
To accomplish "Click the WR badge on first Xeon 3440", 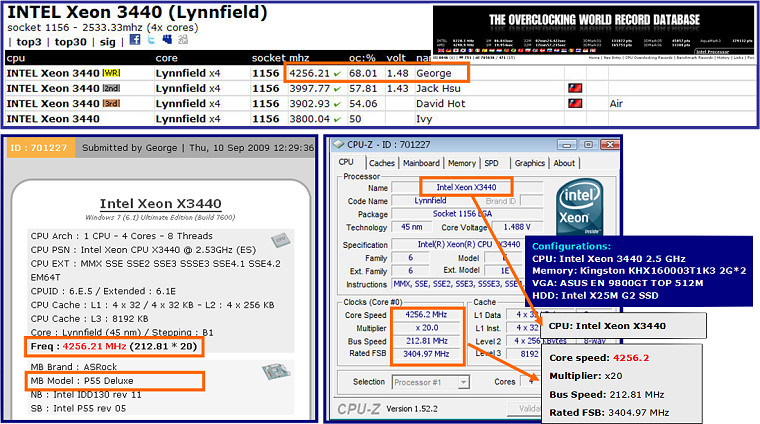I will pyautogui.click(x=112, y=73).
